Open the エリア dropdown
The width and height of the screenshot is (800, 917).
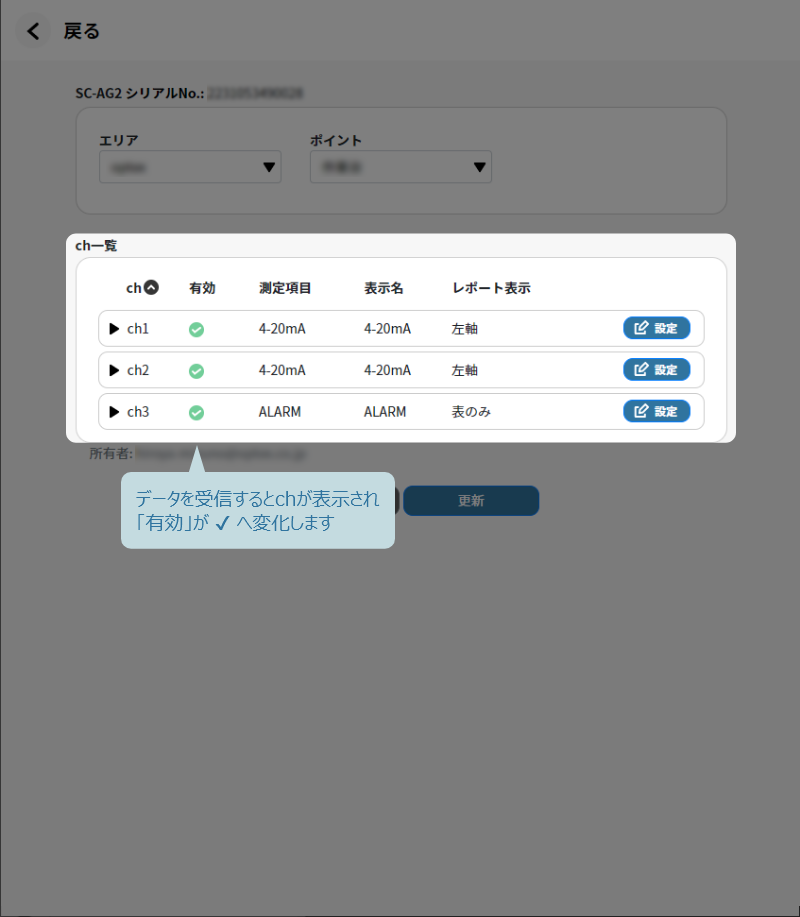click(x=190, y=167)
